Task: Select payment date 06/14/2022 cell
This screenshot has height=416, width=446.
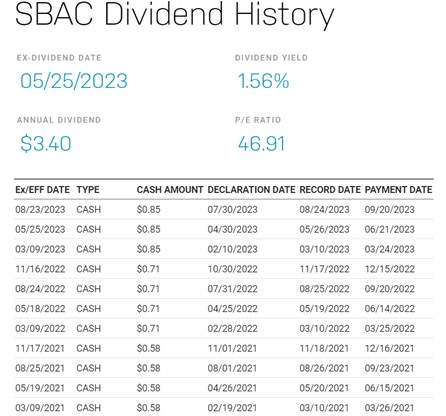Action: coord(390,309)
